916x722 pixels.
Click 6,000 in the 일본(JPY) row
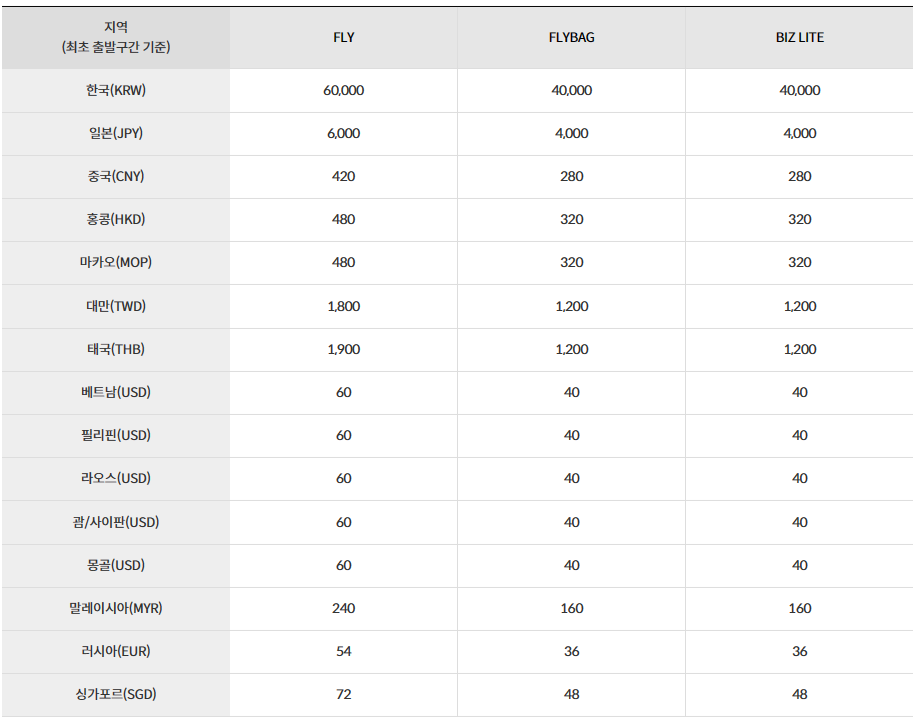(344, 133)
